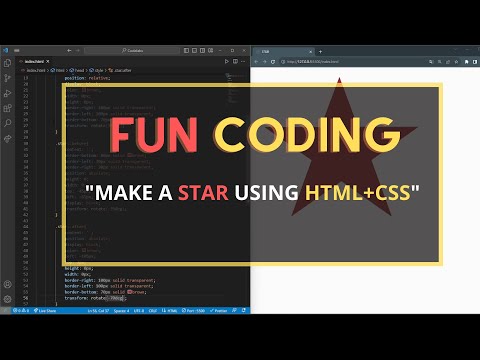Click the Run play icon in editor

[x=226, y=62]
